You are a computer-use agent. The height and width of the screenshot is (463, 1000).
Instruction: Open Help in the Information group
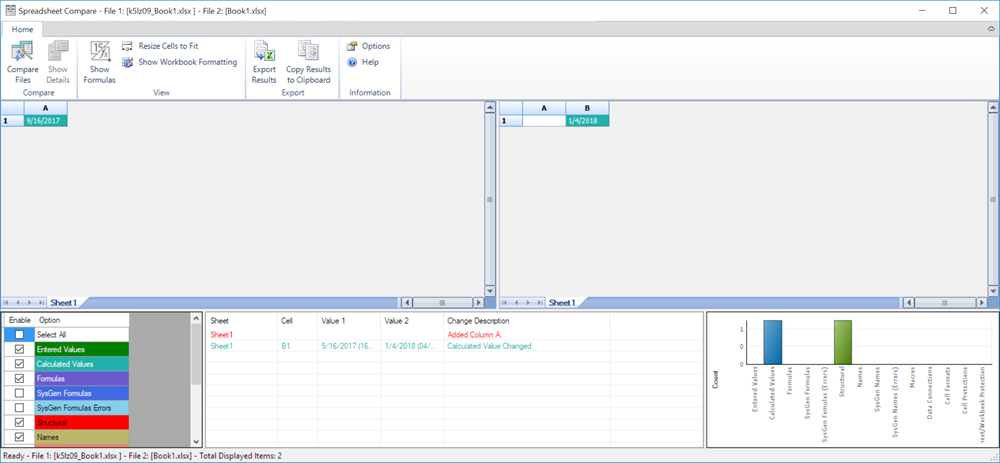[363, 62]
